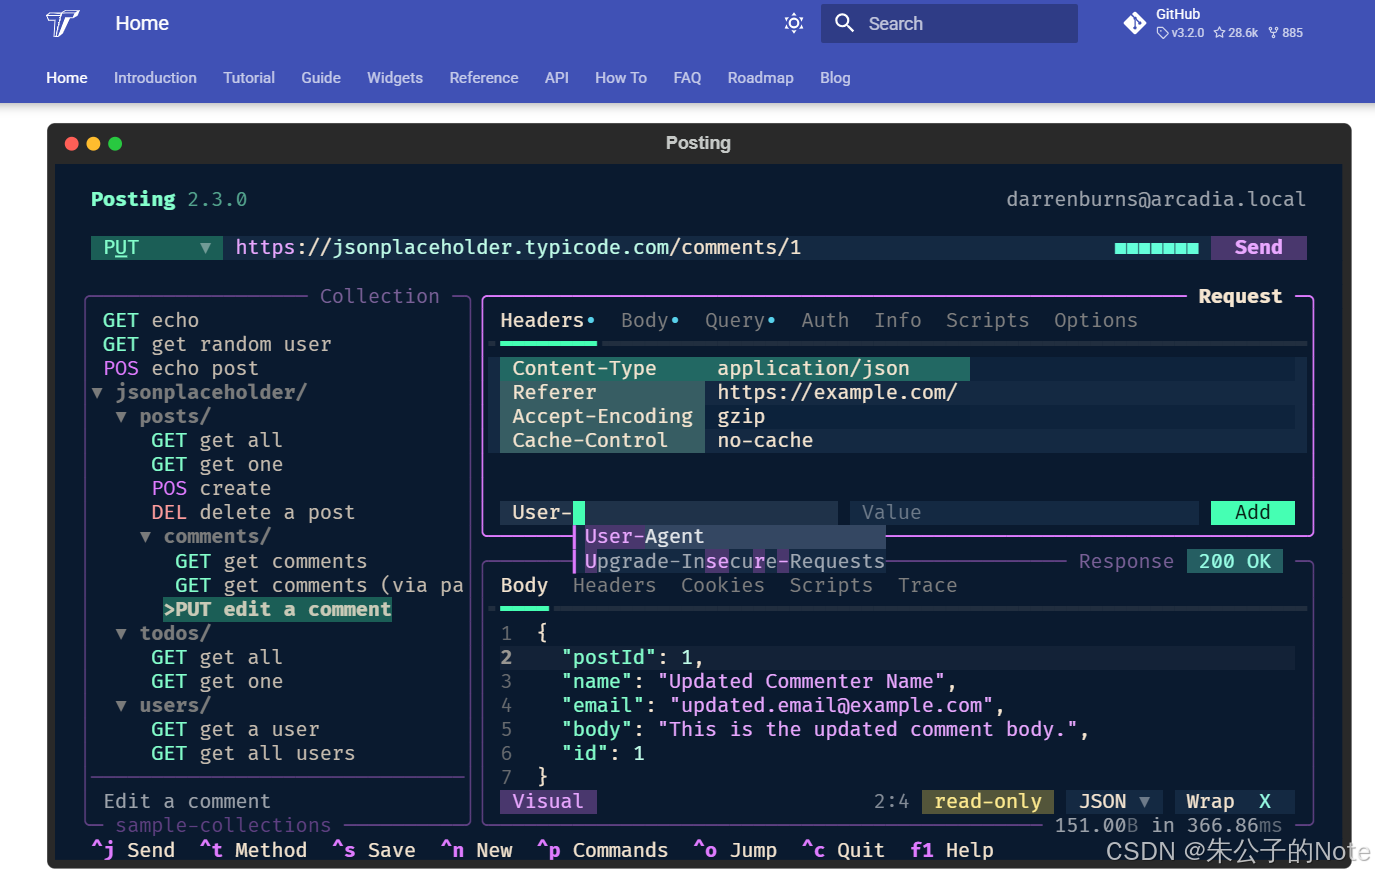The height and width of the screenshot is (875, 1375).
Task: Click the Send request button
Action: coord(1258,248)
